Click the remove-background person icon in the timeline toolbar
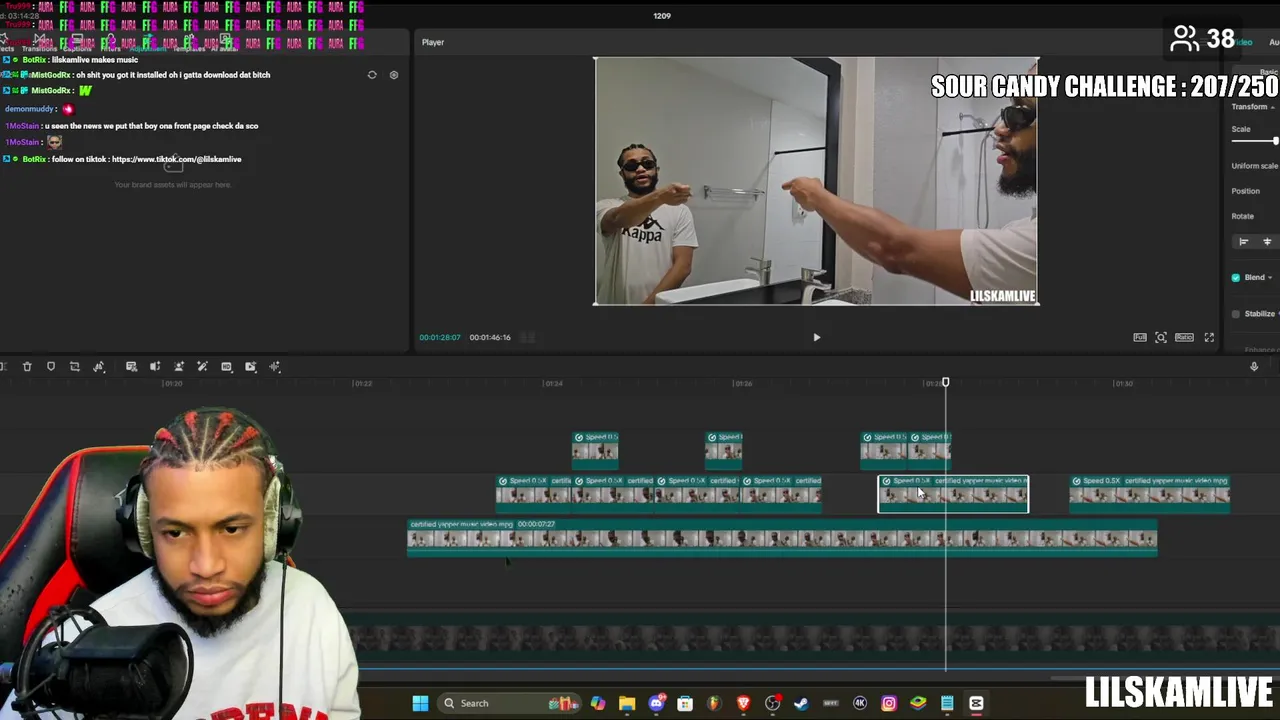The height and width of the screenshot is (720, 1280). [179, 367]
